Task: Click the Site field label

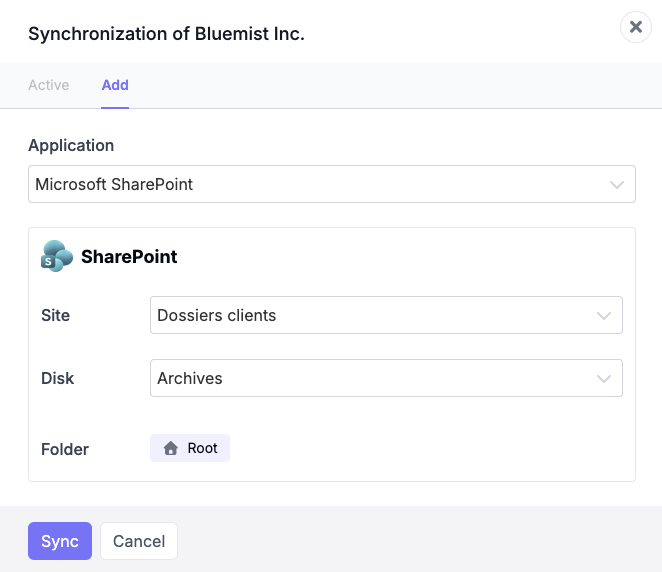Action: click(x=55, y=315)
